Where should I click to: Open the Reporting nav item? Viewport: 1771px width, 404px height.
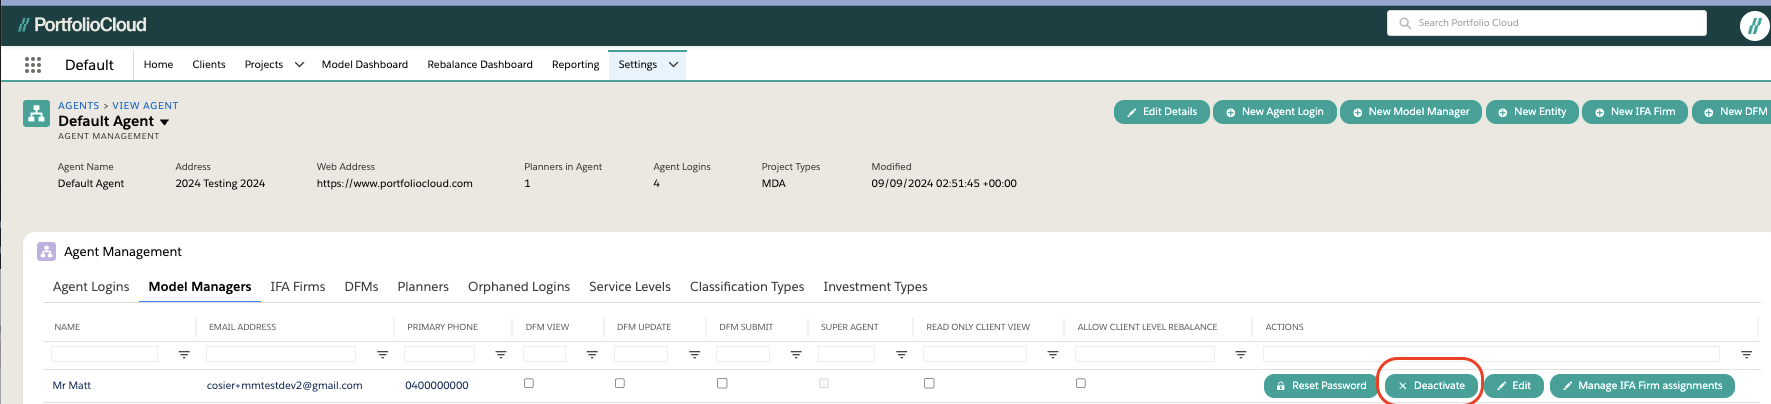click(x=576, y=65)
